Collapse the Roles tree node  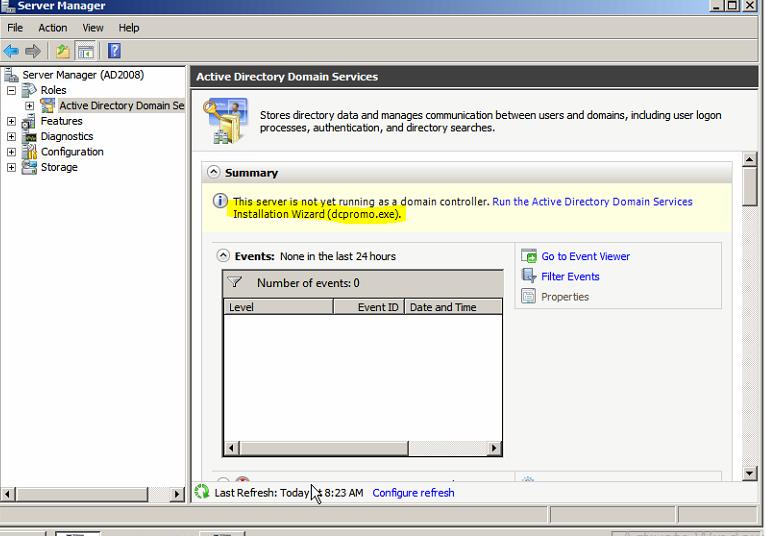11,90
